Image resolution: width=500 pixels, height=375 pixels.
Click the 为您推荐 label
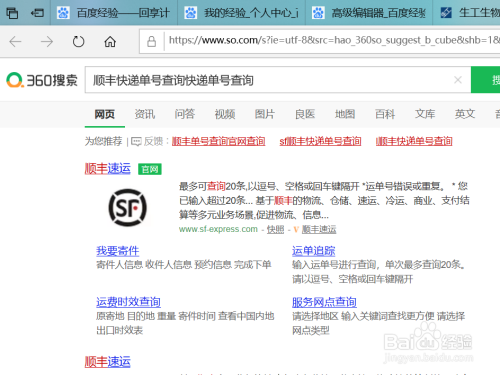click(x=103, y=141)
